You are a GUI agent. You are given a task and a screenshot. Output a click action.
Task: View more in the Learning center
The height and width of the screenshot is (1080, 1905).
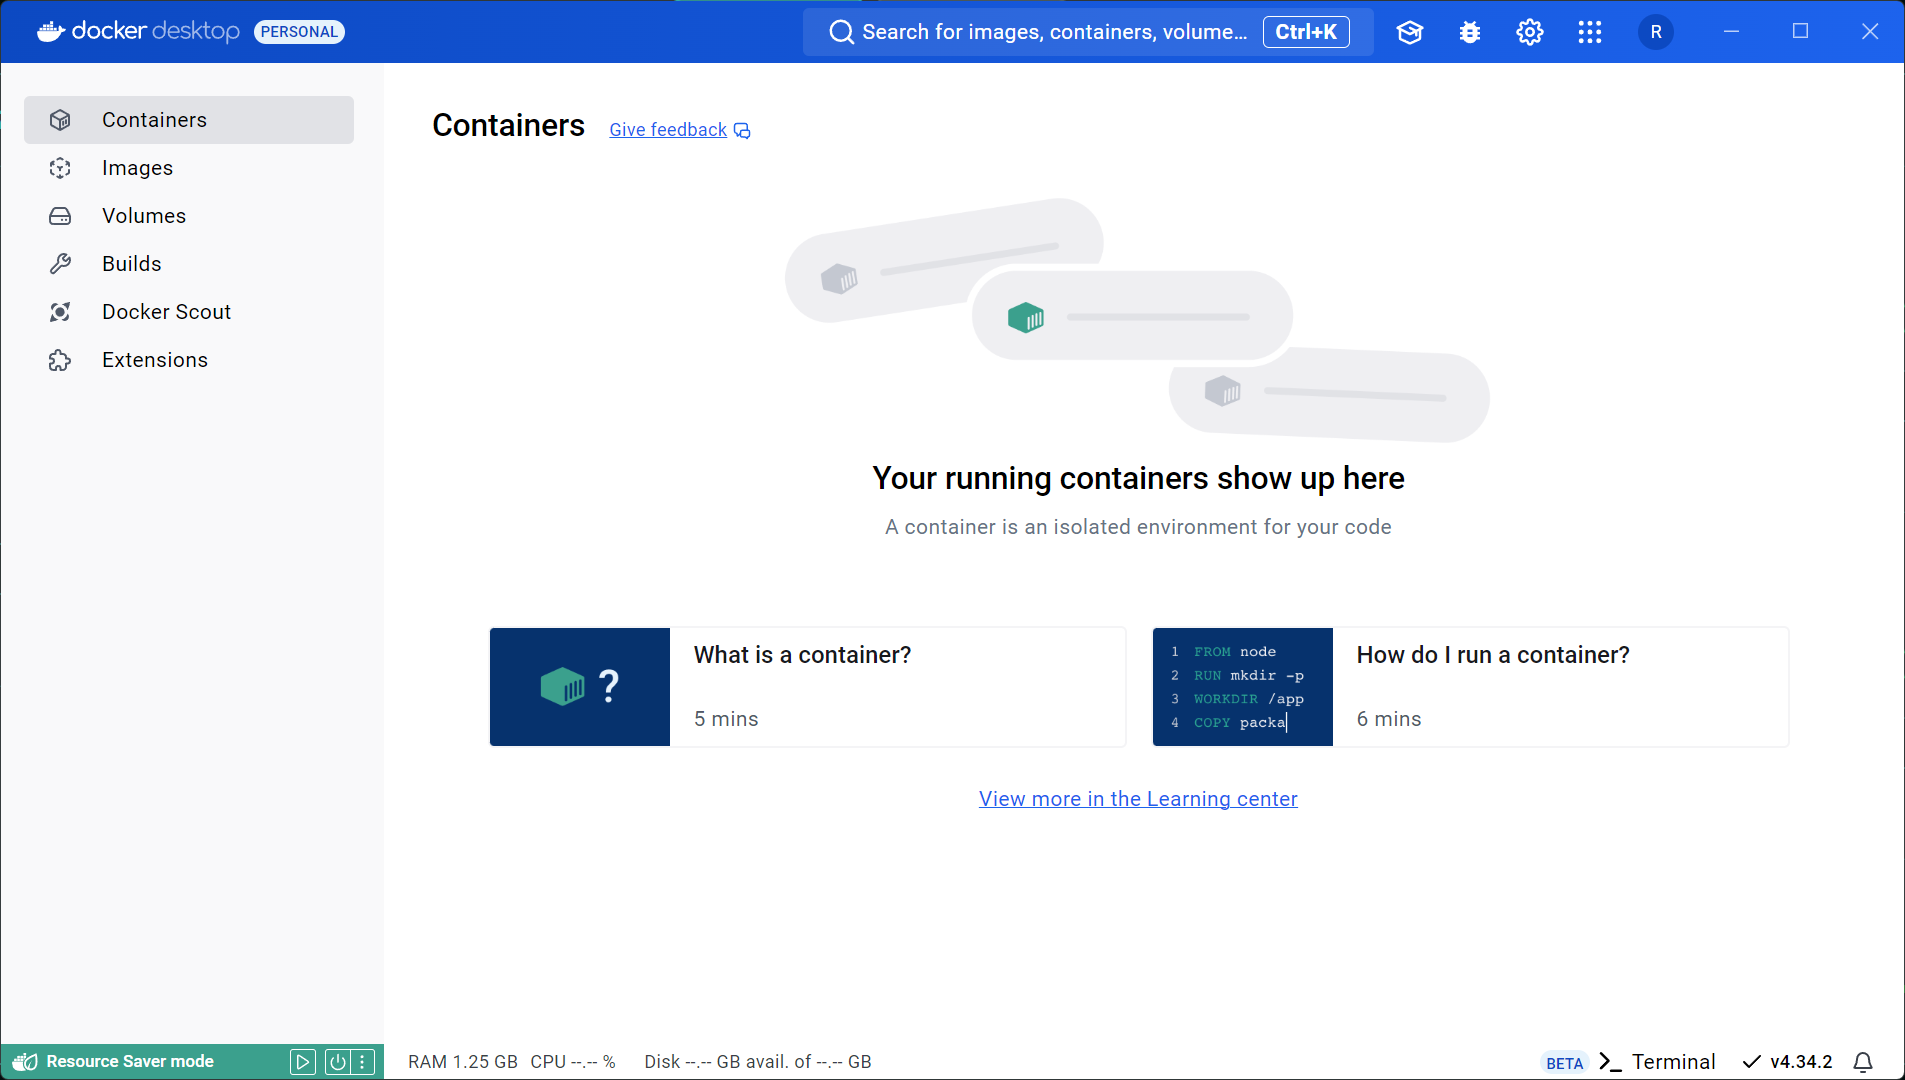pos(1137,798)
